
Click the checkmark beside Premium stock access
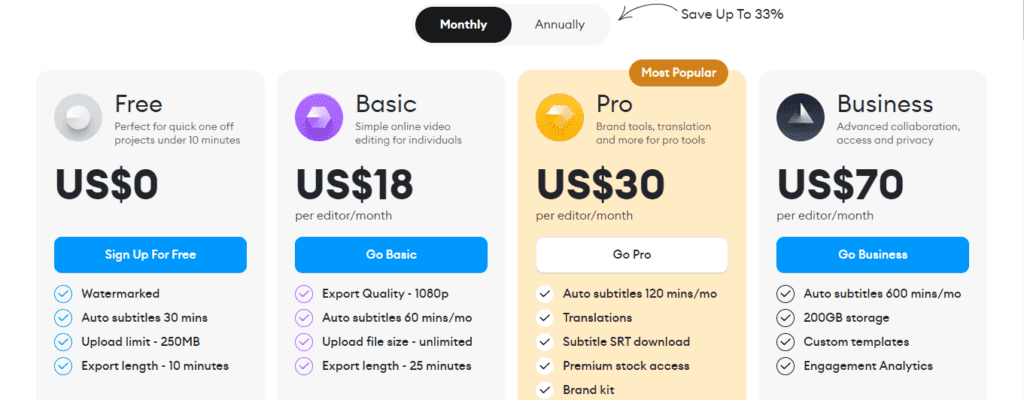coord(545,366)
